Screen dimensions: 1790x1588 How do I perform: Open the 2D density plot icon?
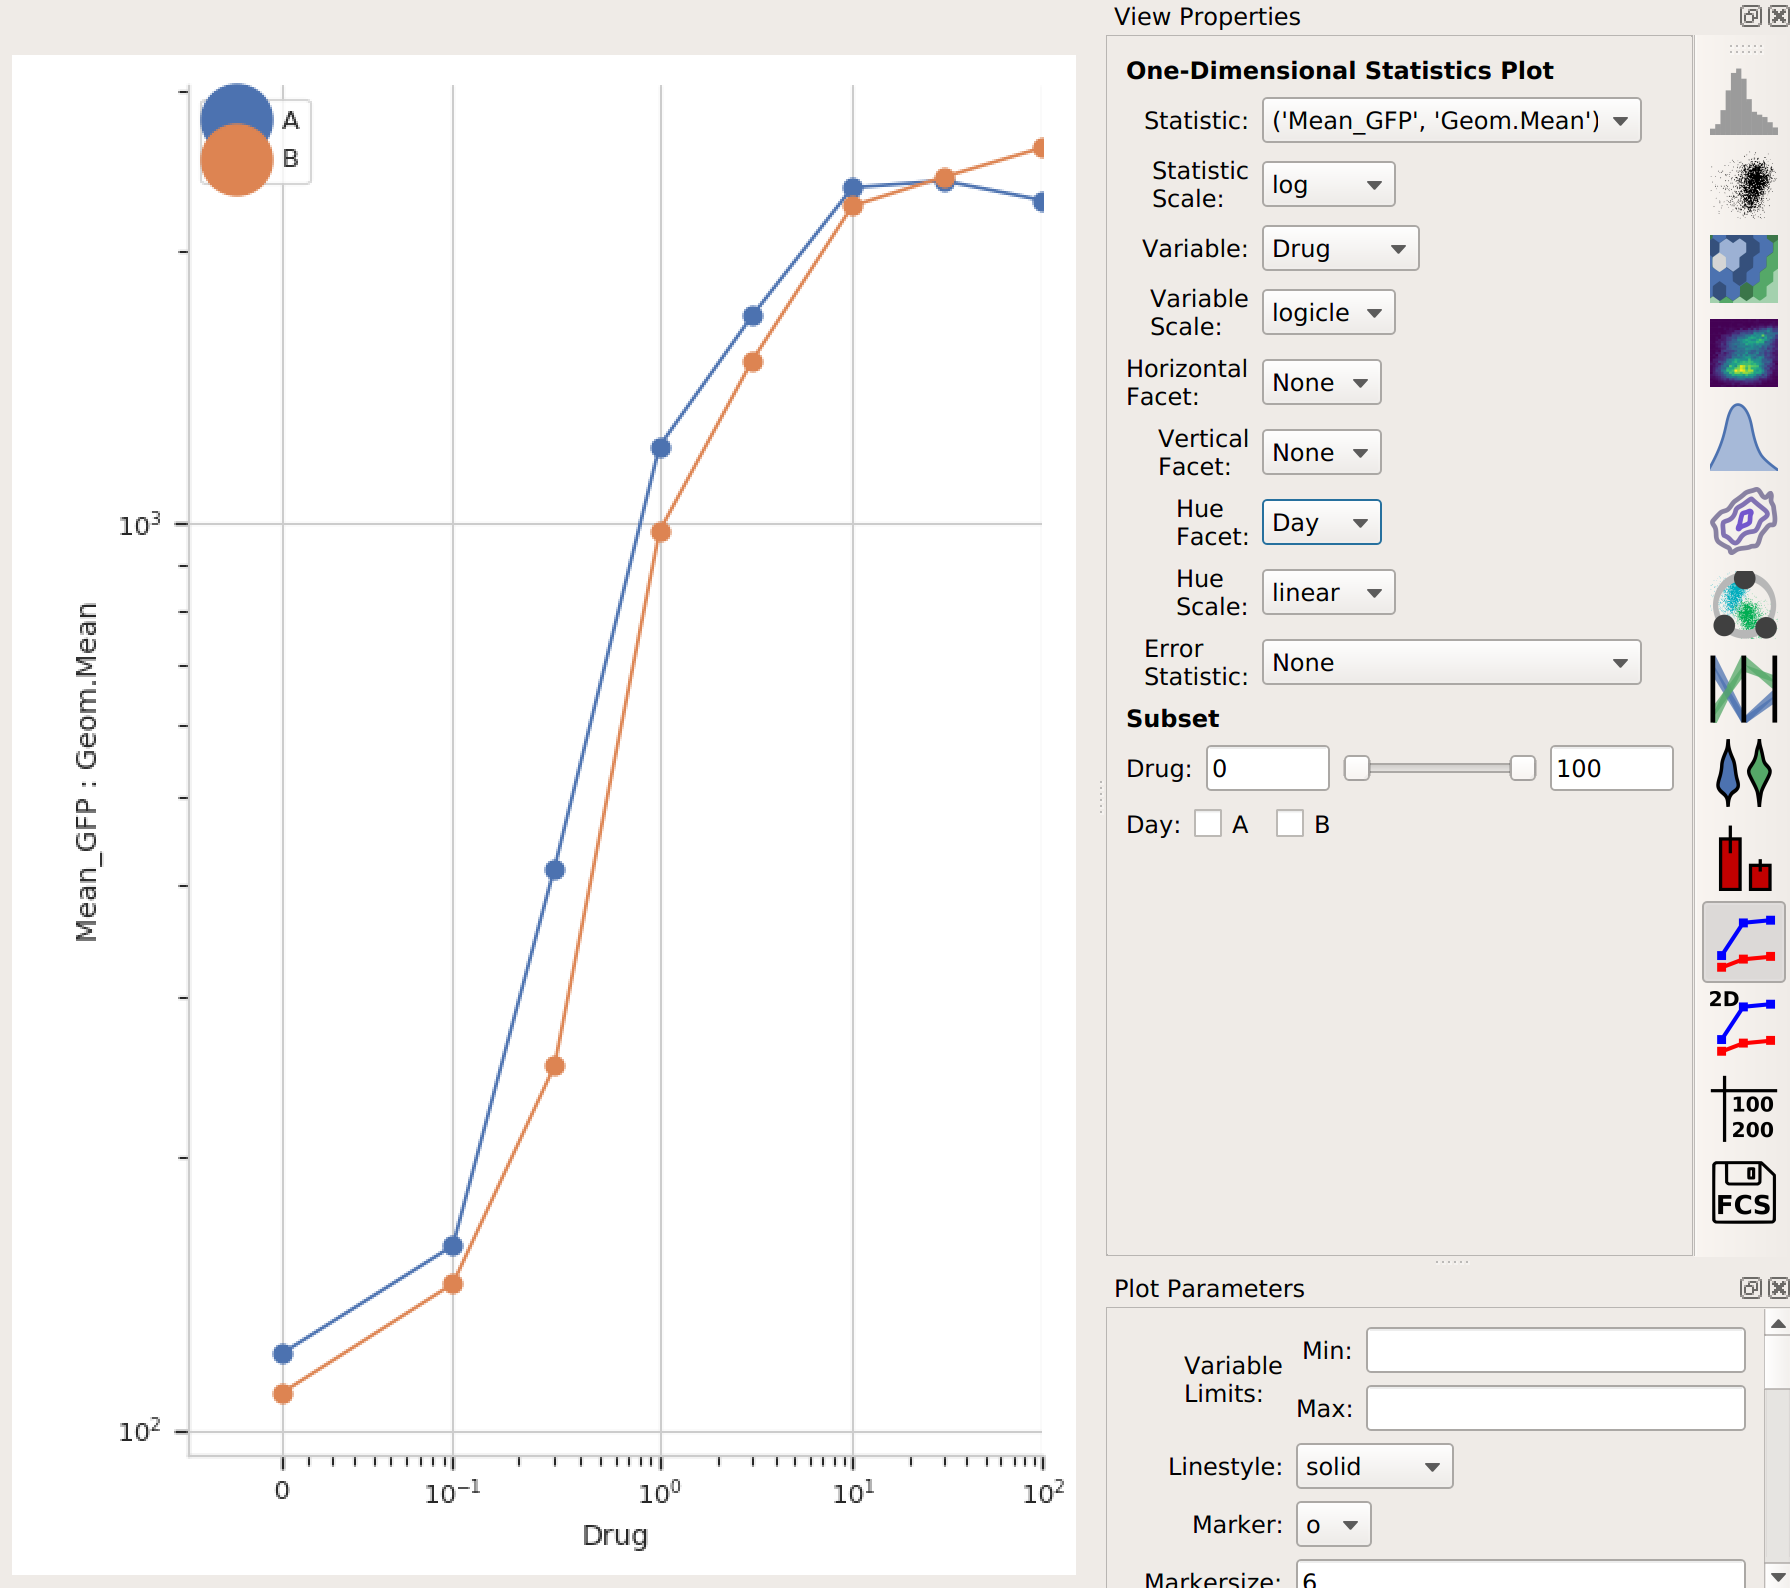[1743, 353]
